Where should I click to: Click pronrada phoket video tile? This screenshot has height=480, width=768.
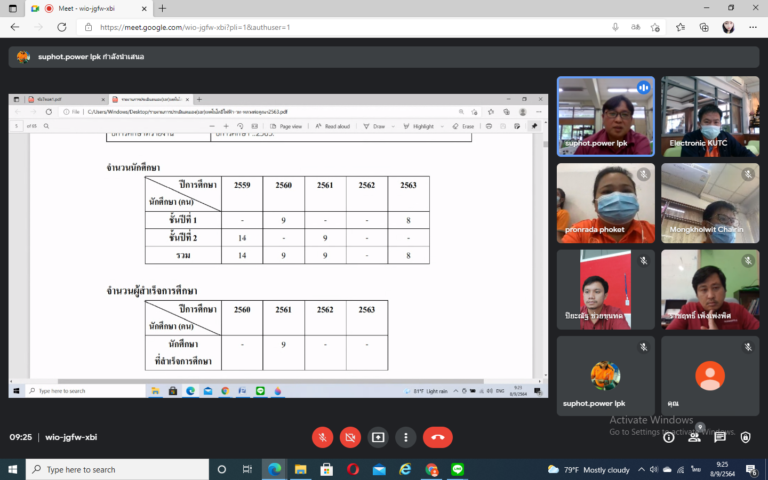pyautogui.click(x=605, y=203)
